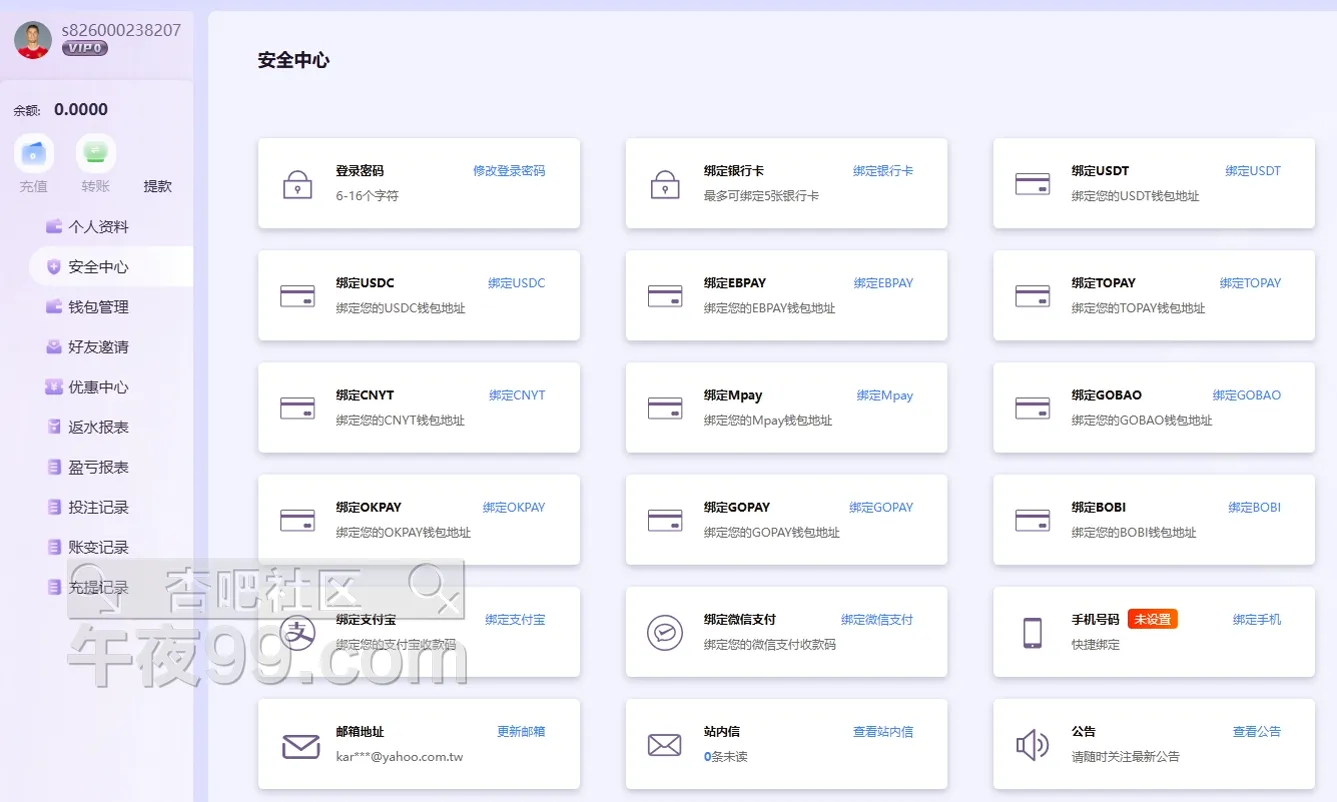Open 投注记录 in the sidebar
1337x802 pixels.
[98, 507]
